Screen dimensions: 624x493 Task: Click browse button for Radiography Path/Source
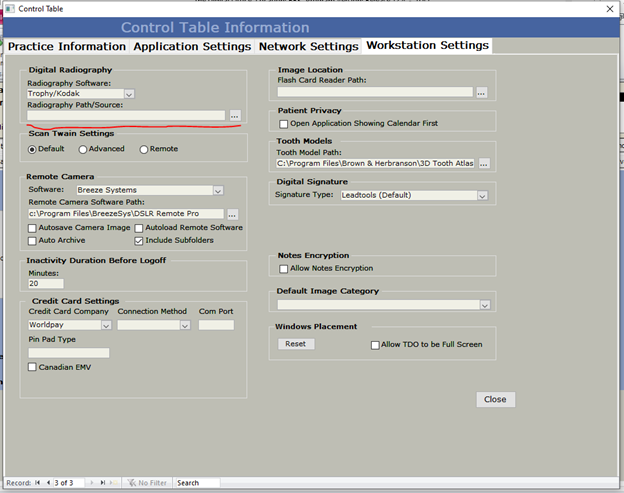(x=235, y=116)
